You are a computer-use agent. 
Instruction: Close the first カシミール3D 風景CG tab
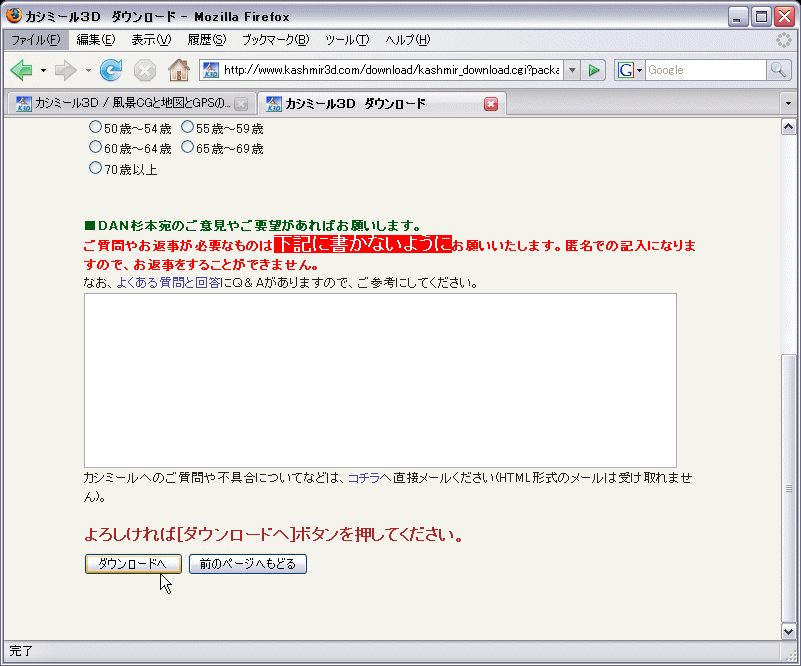pyautogui.click(x=241, y=104)
